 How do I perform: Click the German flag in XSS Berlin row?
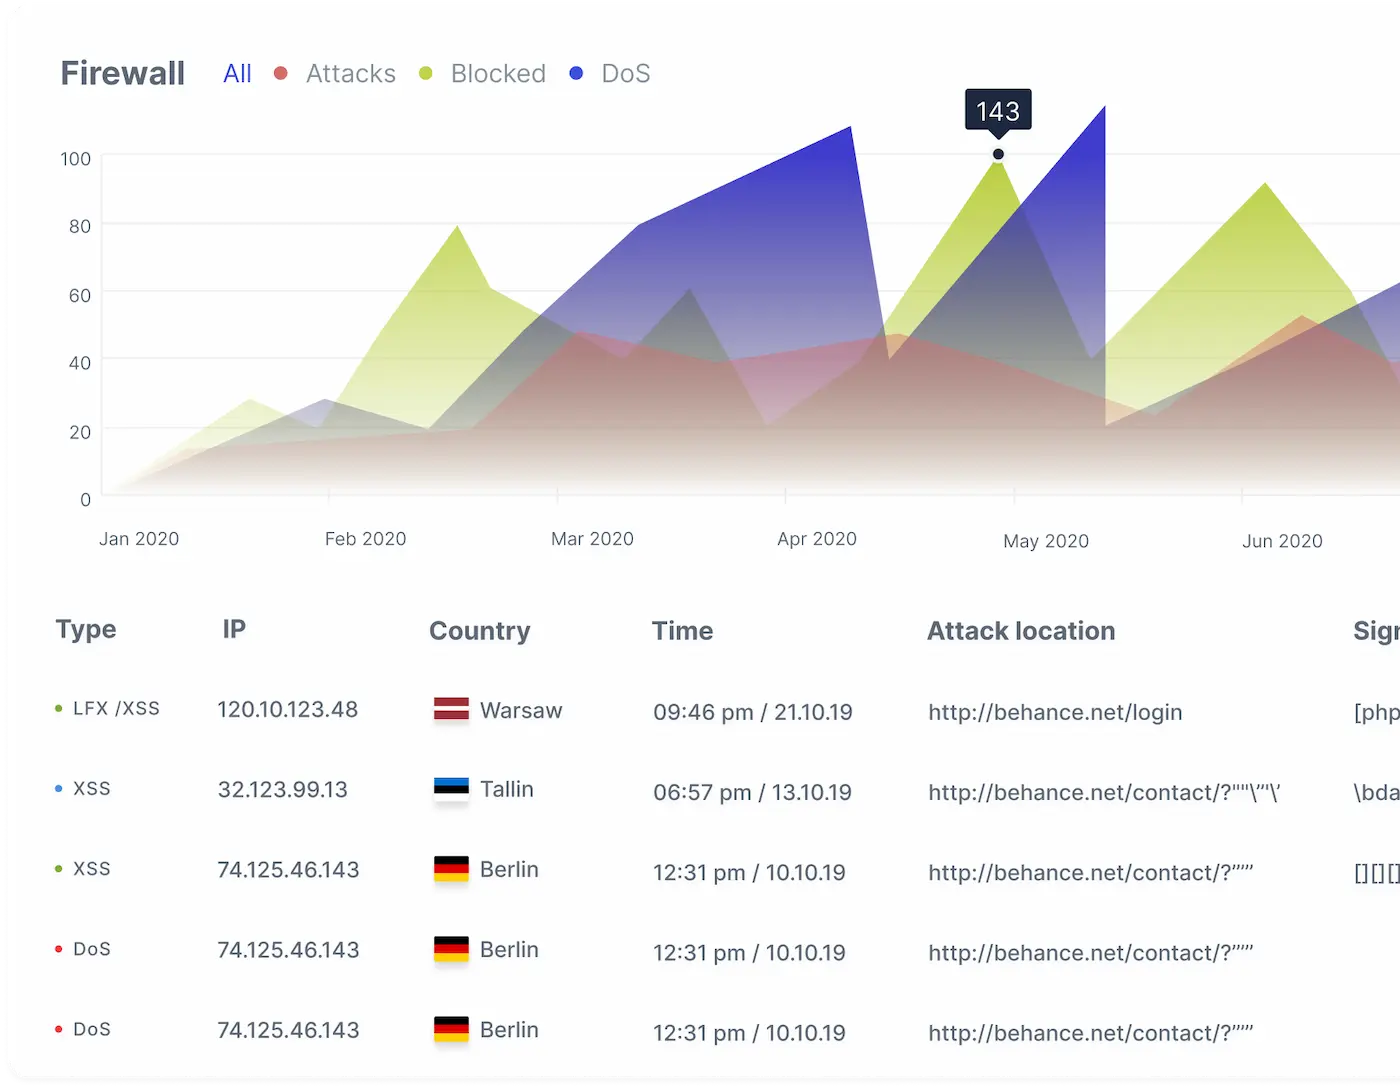451,869
